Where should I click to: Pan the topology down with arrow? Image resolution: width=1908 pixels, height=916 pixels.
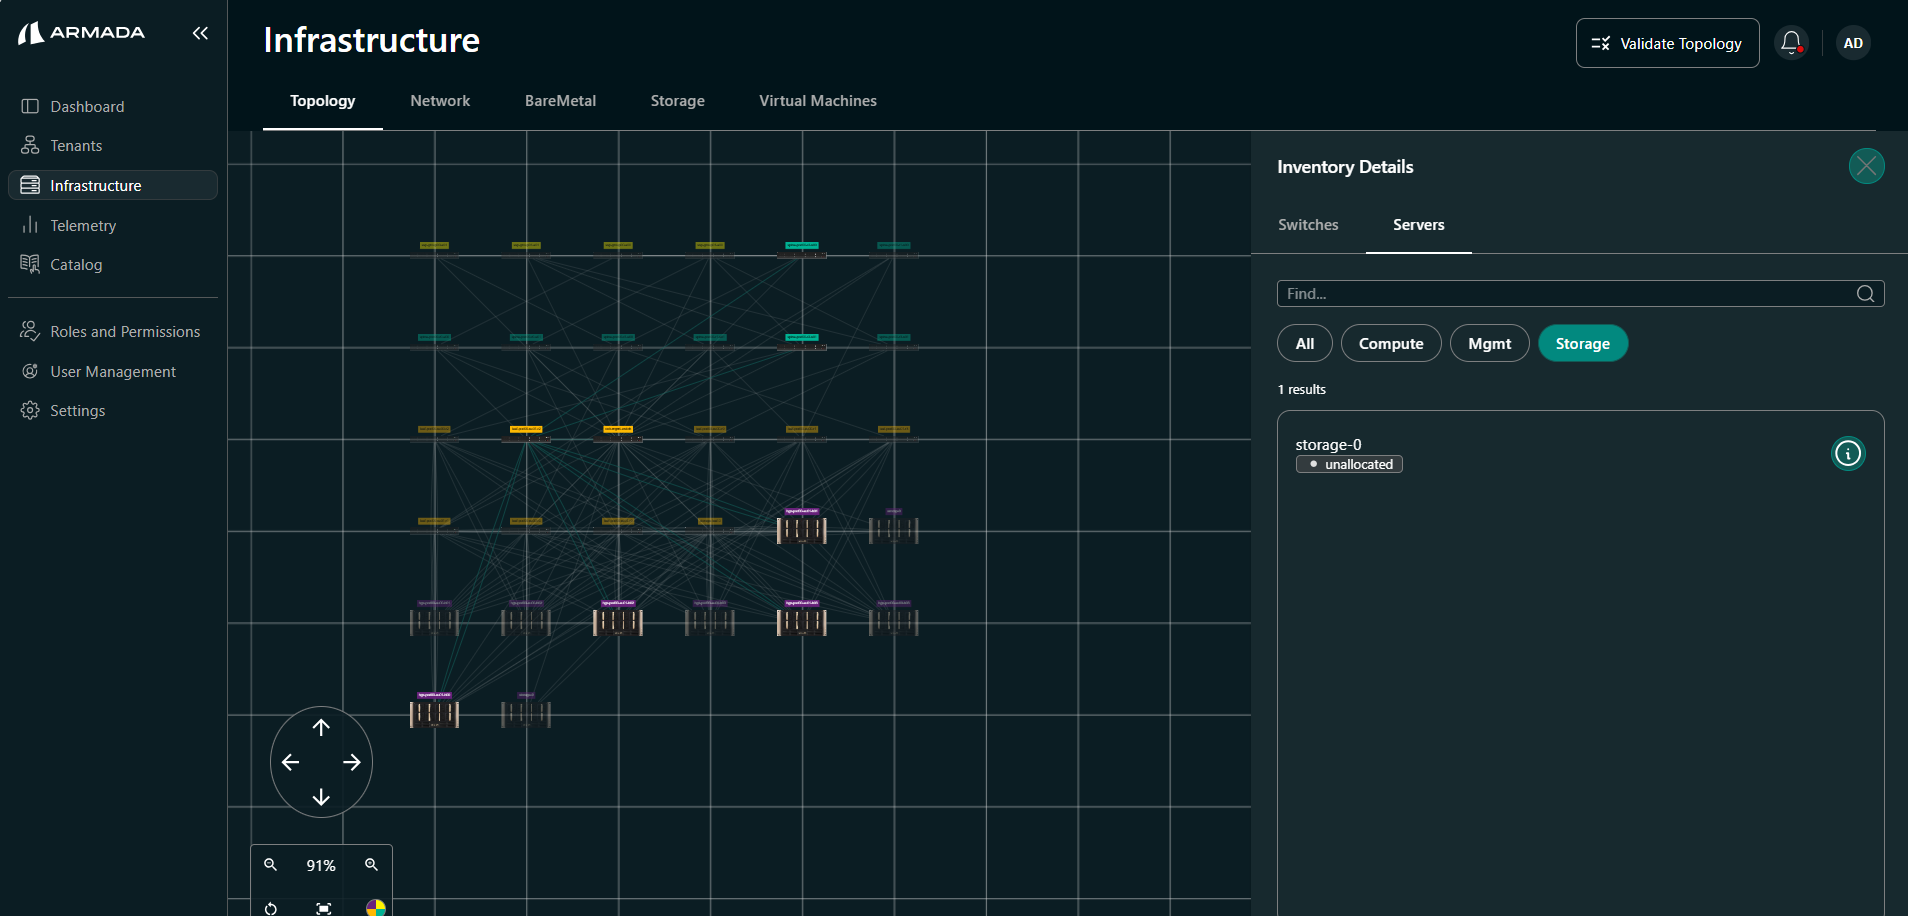click(x=321, y=797)
